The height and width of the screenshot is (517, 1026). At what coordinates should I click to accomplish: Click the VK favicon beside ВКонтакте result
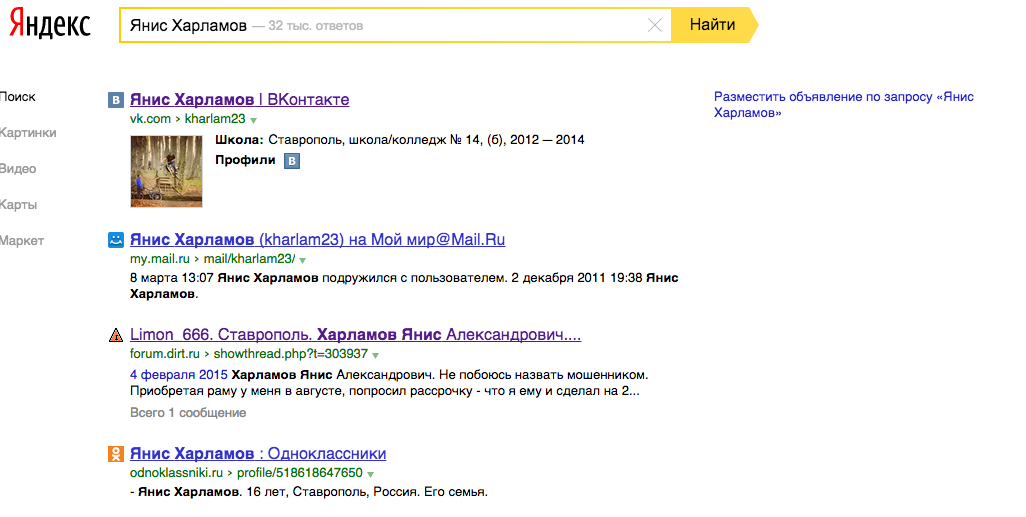116,100
